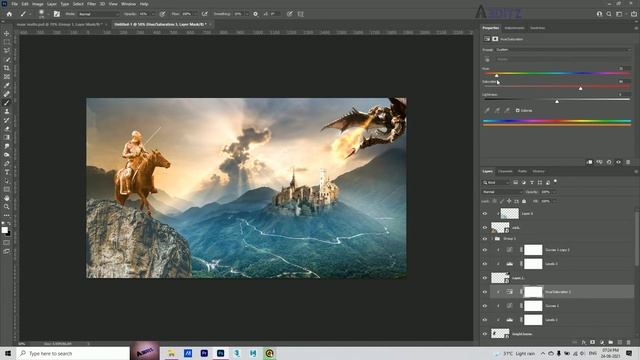Open the Smoothing value dropdown
640x360 pixels.
click(247, 14)
